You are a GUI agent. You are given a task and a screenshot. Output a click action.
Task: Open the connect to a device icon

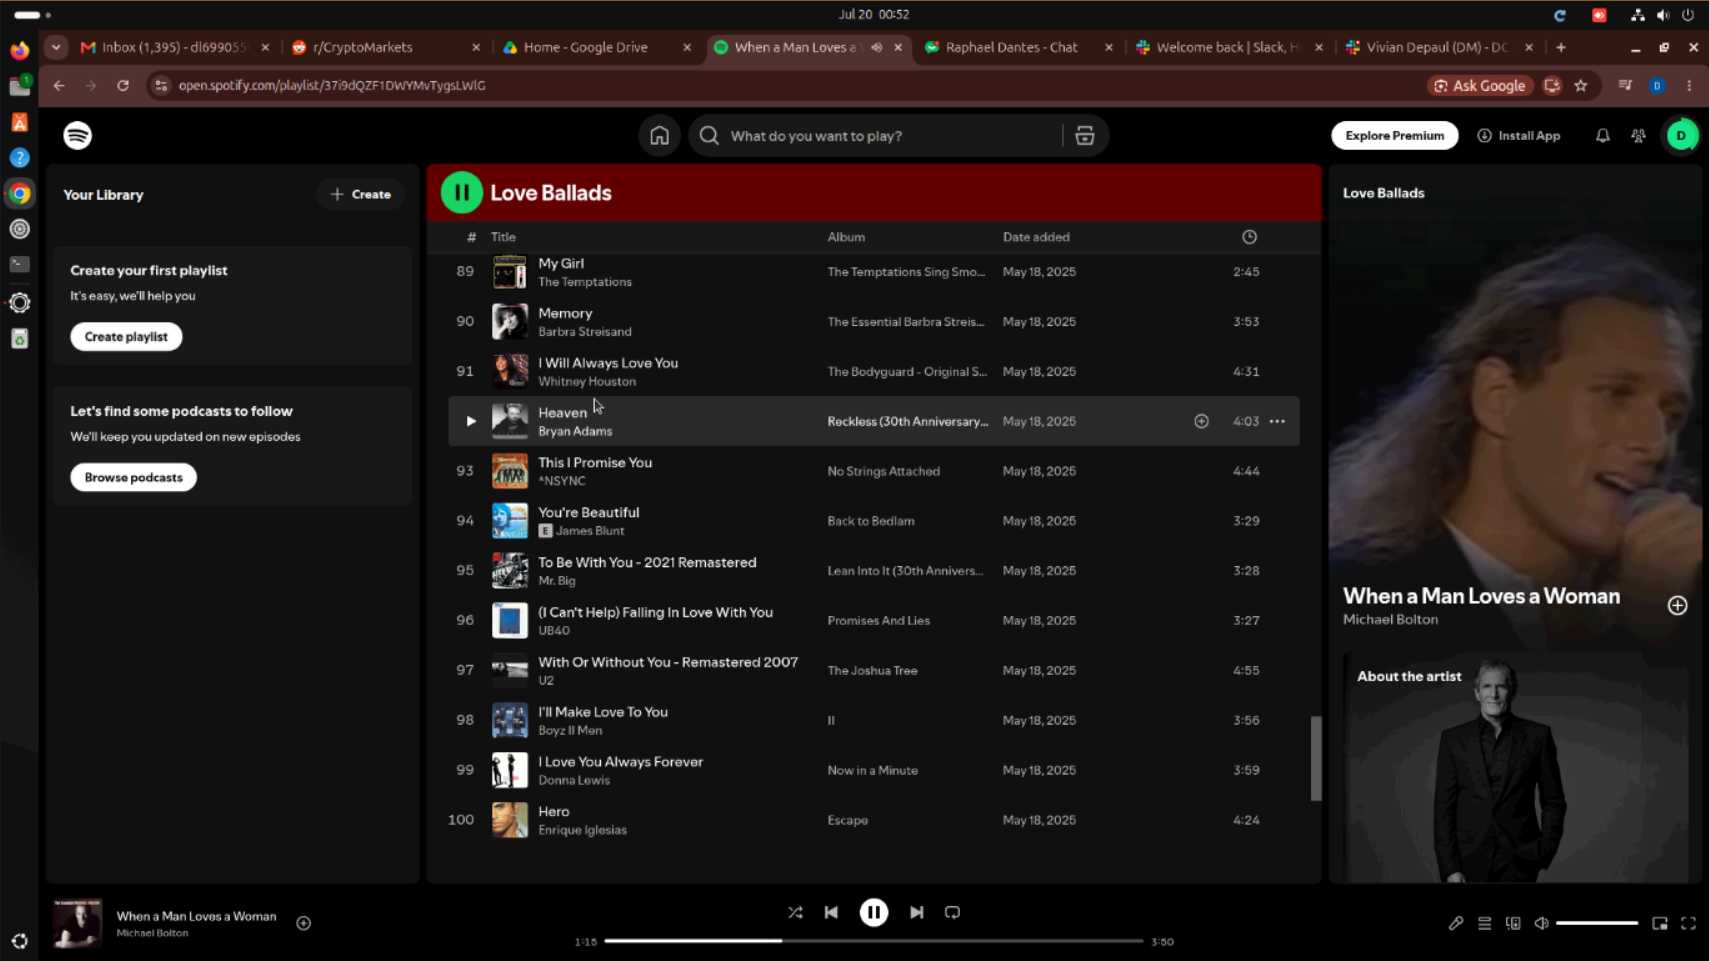(x=1513, y=923)
